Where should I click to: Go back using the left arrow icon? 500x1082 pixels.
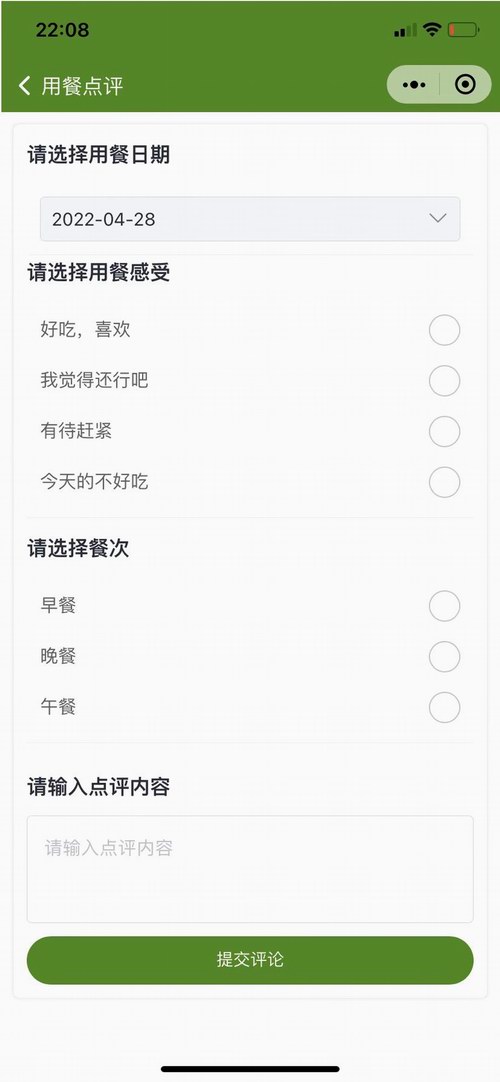pos(25,86)
